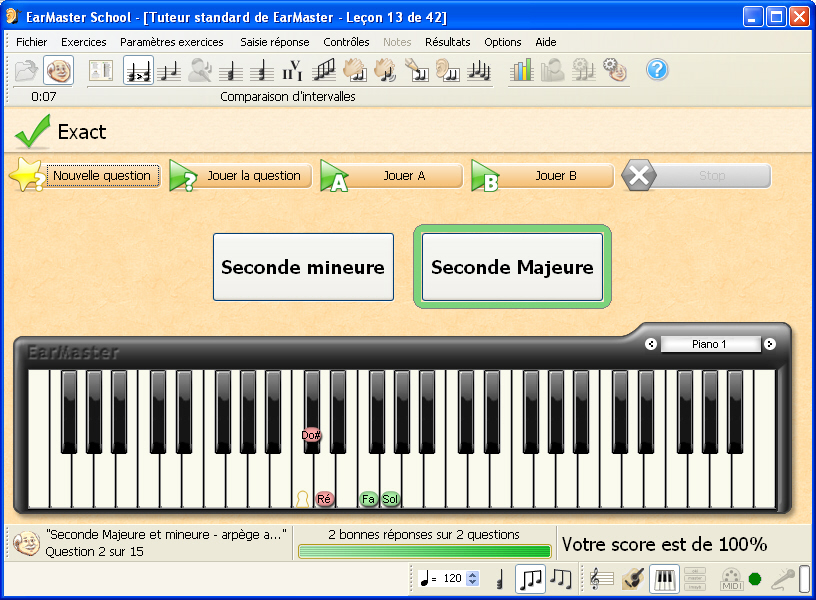
Task: Select the ascending arpeggio play mode
Action: click(530, 578)
